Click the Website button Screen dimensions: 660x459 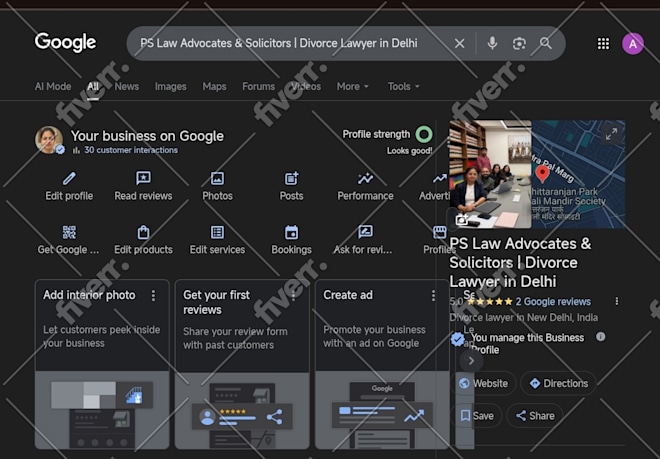(x=484, y=383)
